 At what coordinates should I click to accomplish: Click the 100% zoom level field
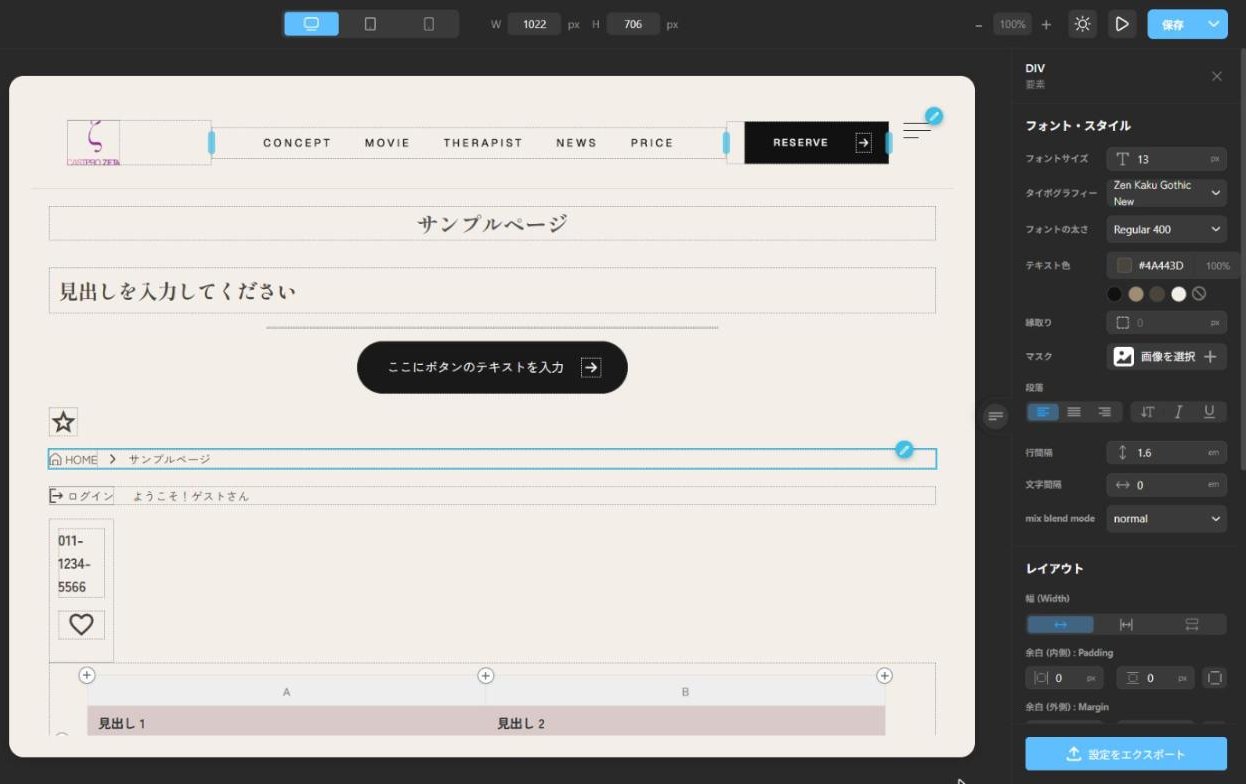(x=1012, y=24)
